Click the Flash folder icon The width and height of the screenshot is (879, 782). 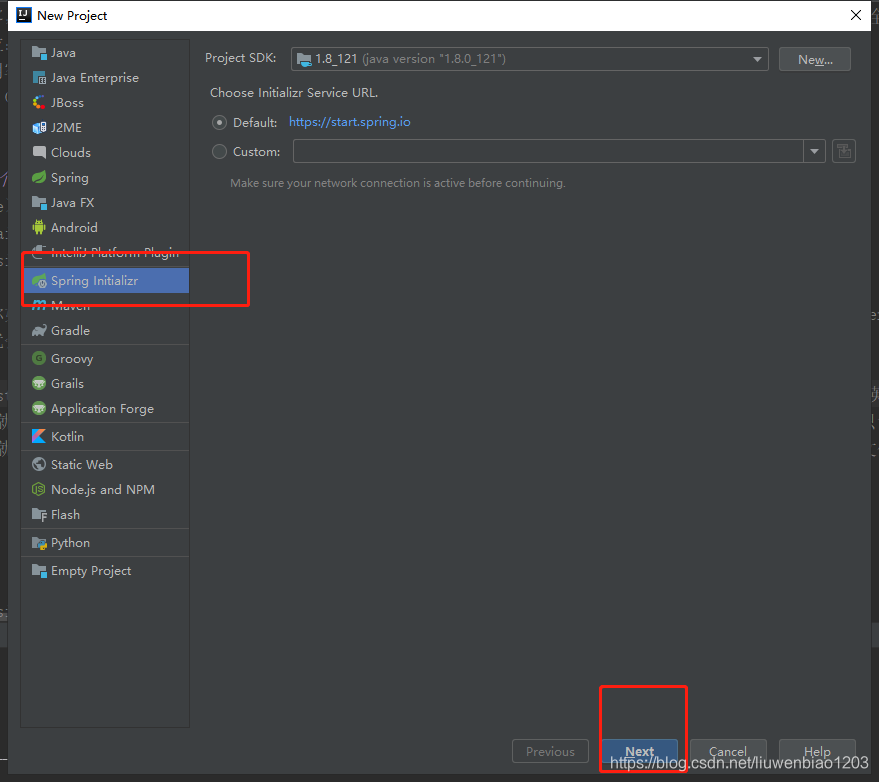39,515
